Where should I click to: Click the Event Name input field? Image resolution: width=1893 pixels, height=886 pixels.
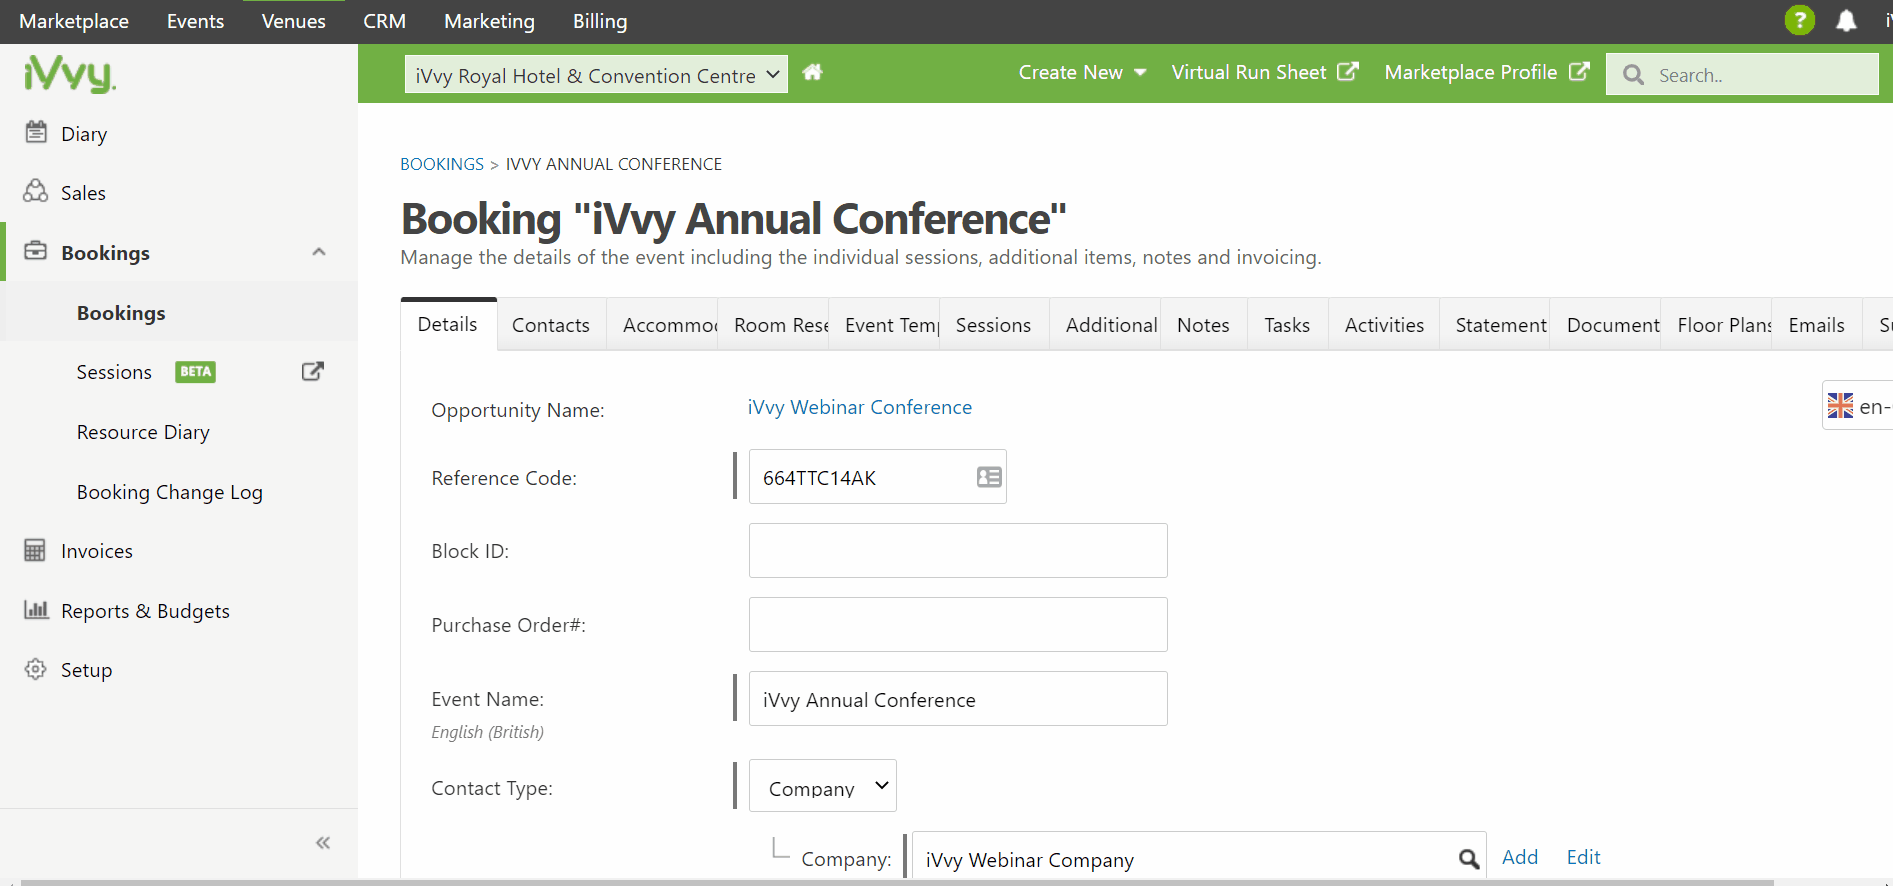point(958,698)
